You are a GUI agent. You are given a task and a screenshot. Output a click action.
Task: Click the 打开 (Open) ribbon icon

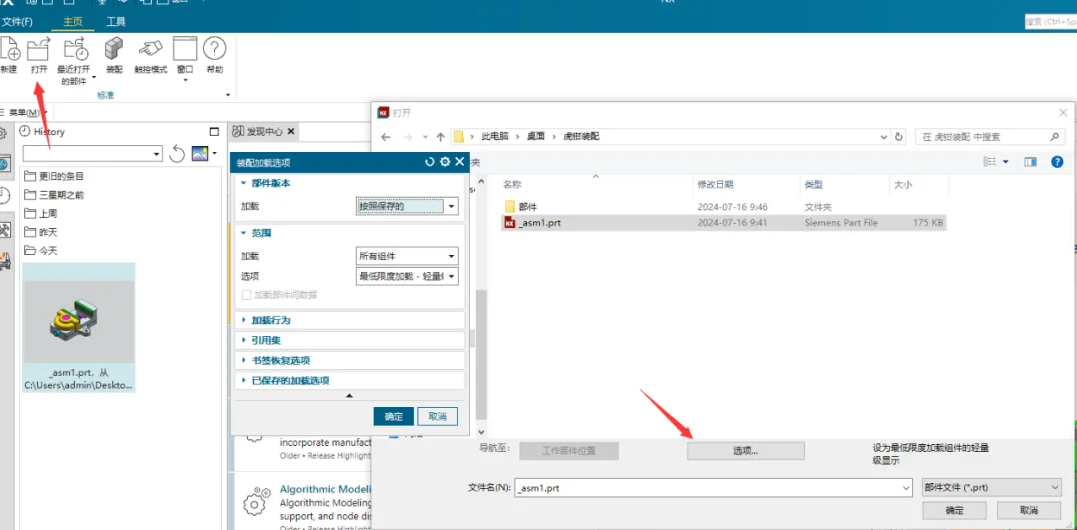[x=39, y=50]
